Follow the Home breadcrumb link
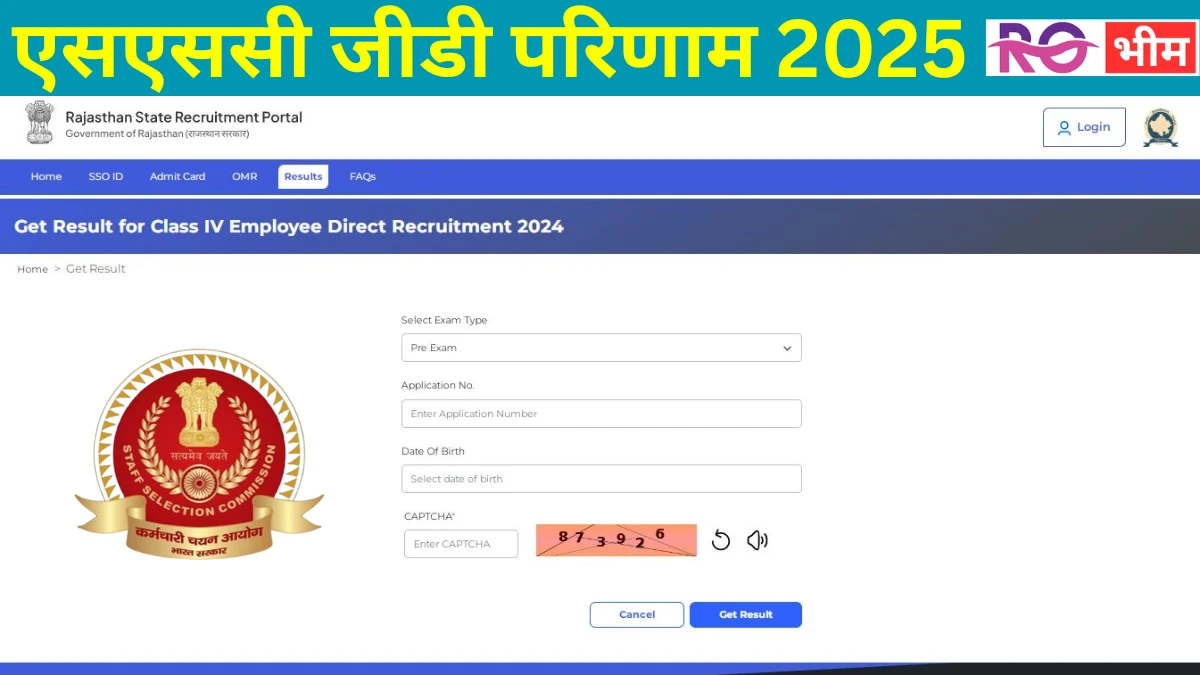This screenshot has width=1200, height=675. pyautogui.click(x=32, y=269)
